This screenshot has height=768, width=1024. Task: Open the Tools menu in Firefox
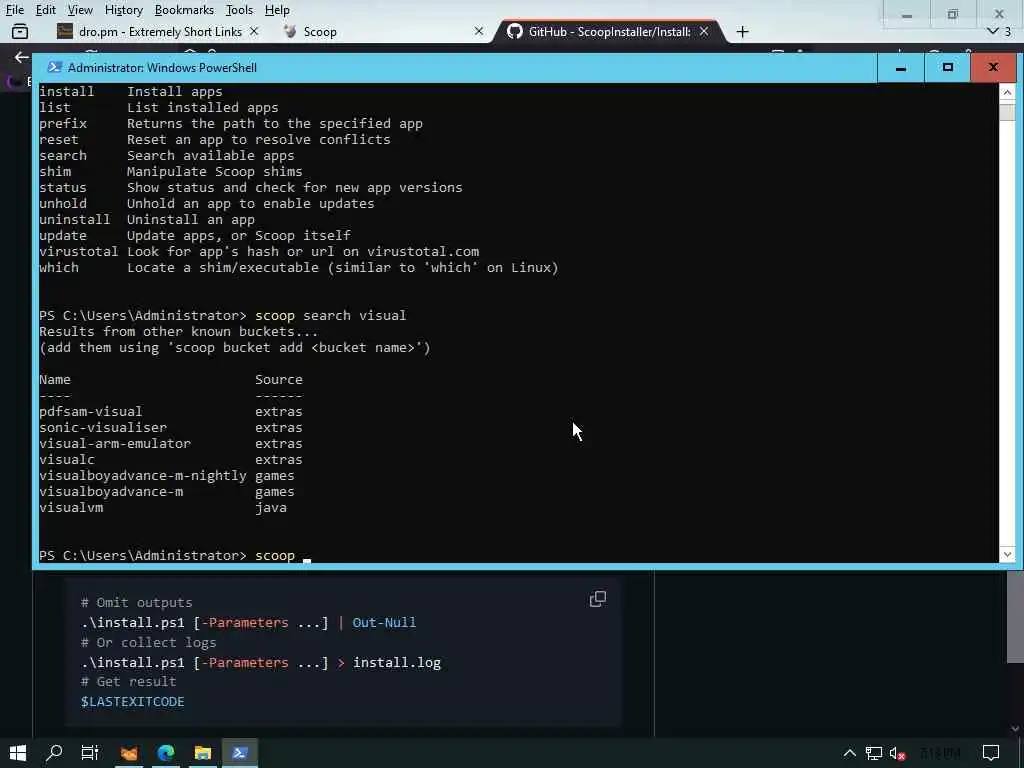pyautogui.click(x=239, y=10)
